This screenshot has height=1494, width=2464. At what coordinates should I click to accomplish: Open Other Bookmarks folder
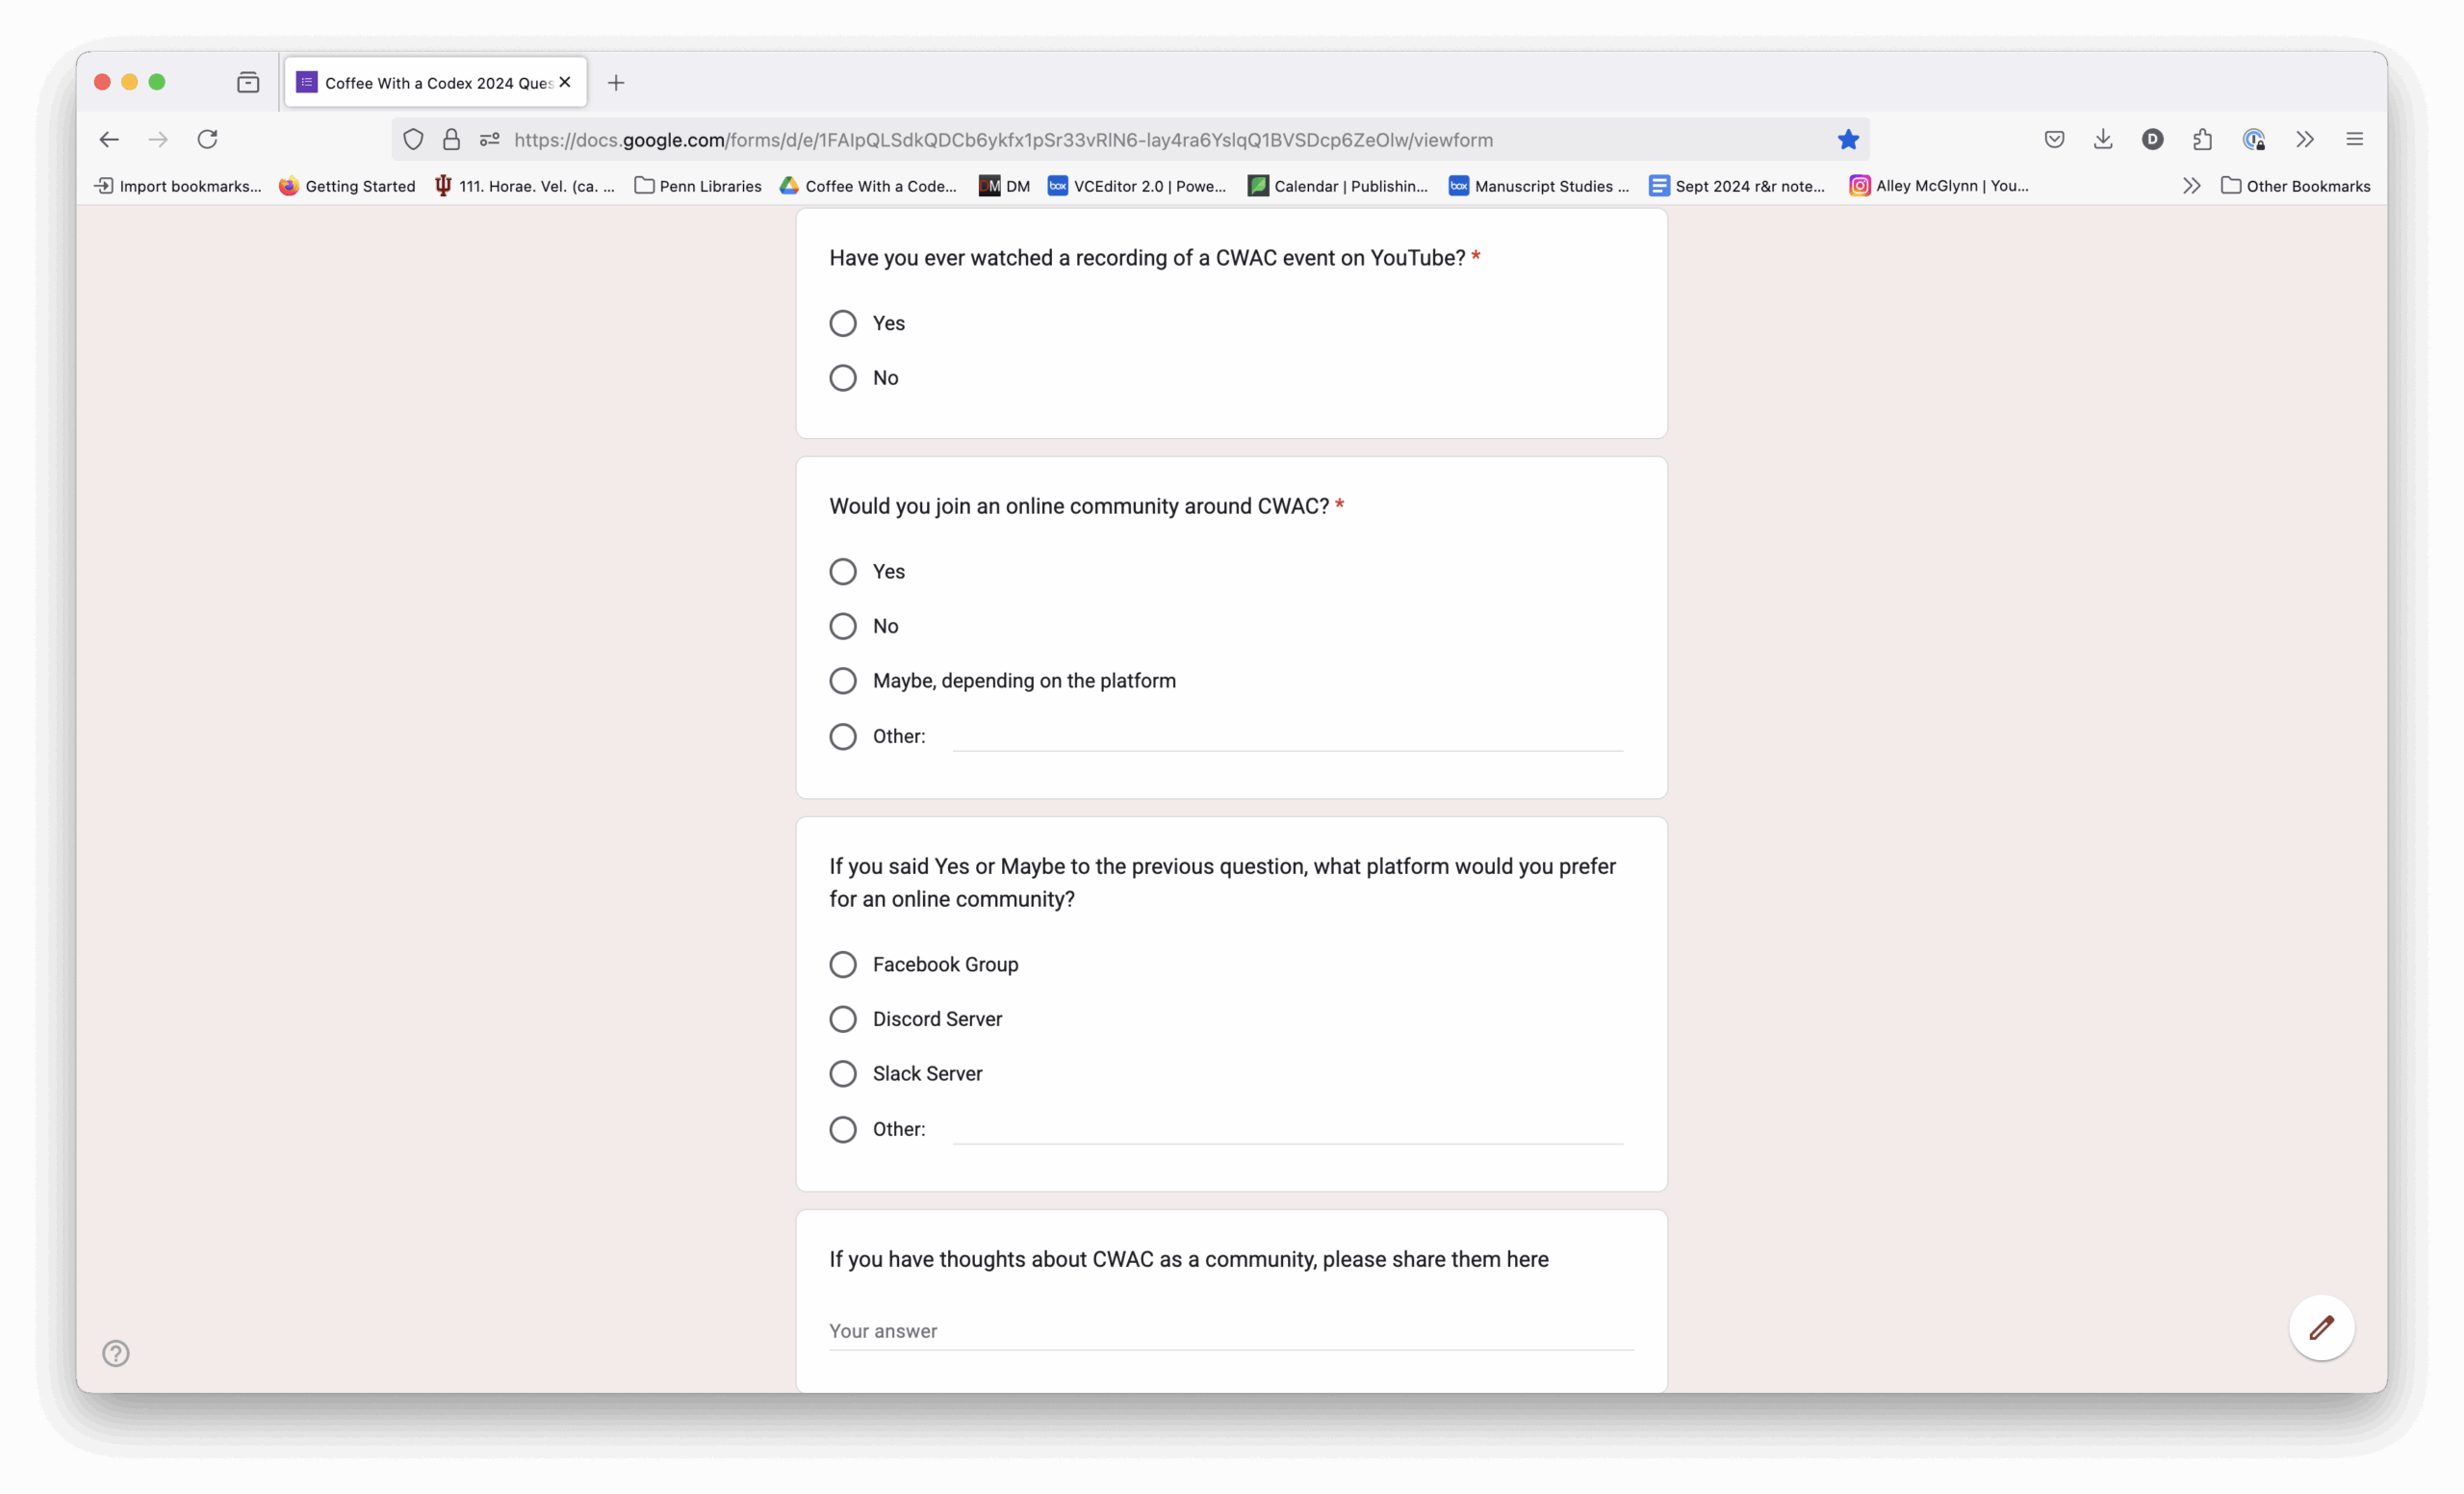[2296, 186]
